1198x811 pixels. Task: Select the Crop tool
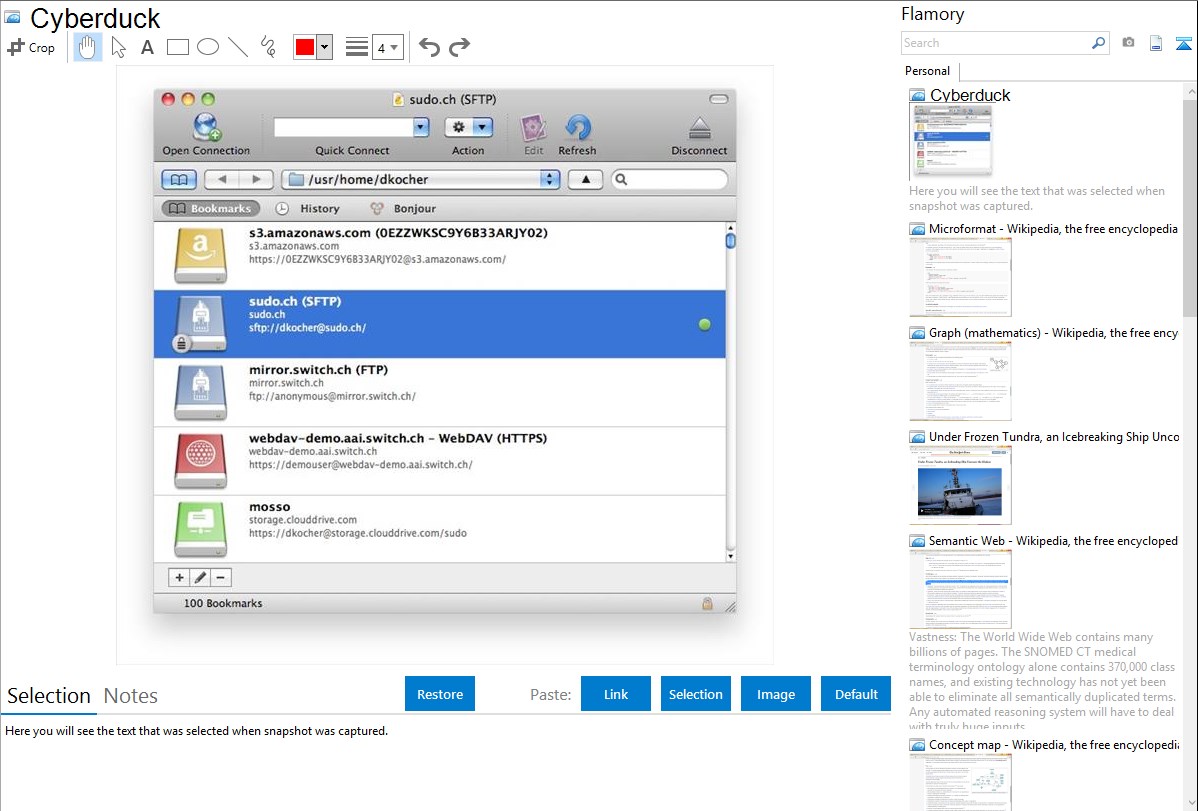click(x=31, y=47)
